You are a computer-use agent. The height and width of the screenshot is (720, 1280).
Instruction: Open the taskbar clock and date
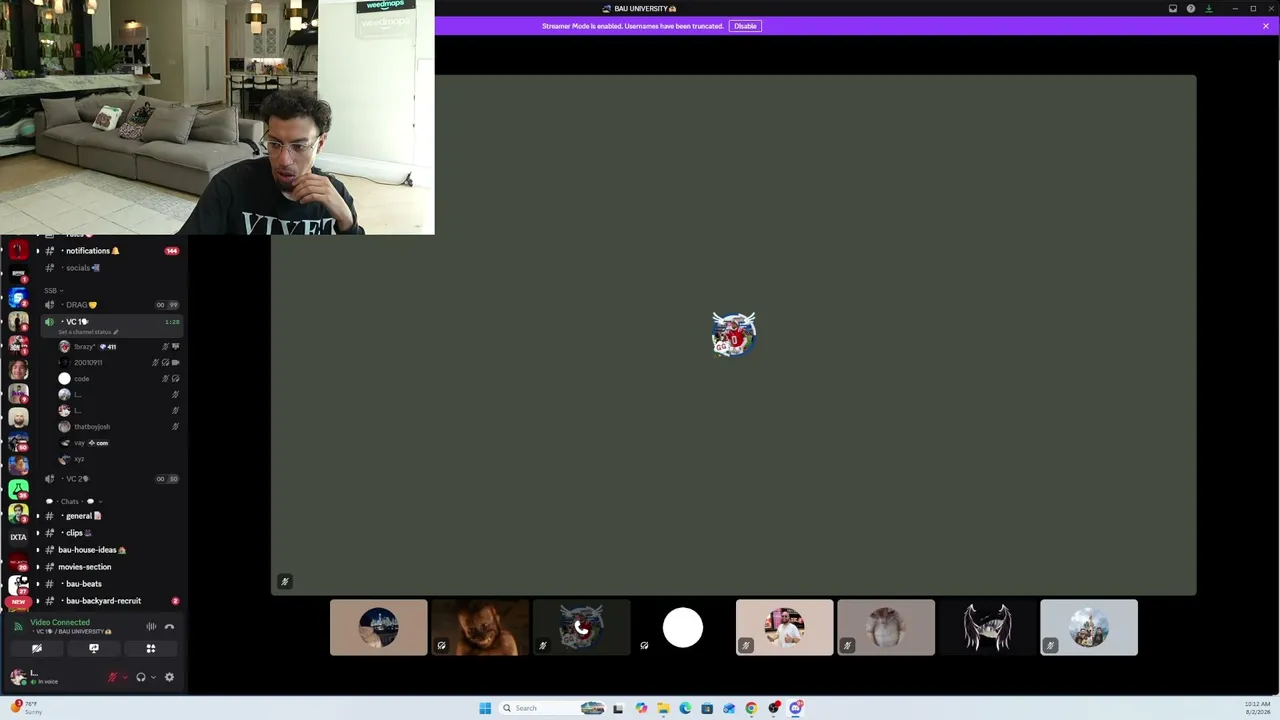tap(1258, 708)
